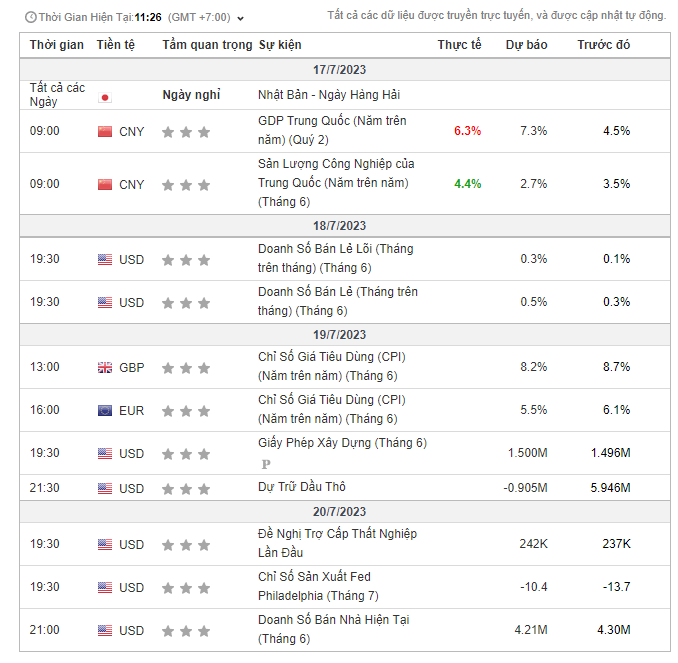The height and width of the screenshot is (663, 678).
Task: Click the importance stars for GDP Trung Quốc
Action: [x=186, y=131]
